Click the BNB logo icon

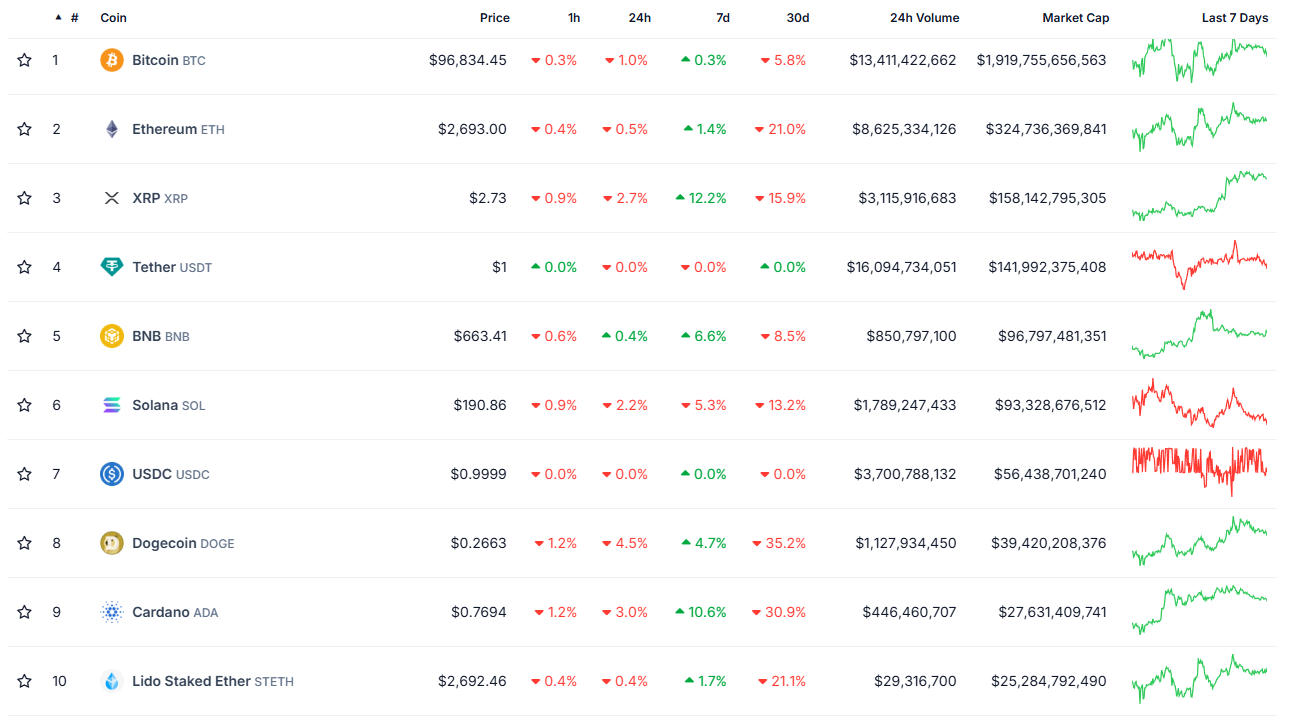click(112, 336)
